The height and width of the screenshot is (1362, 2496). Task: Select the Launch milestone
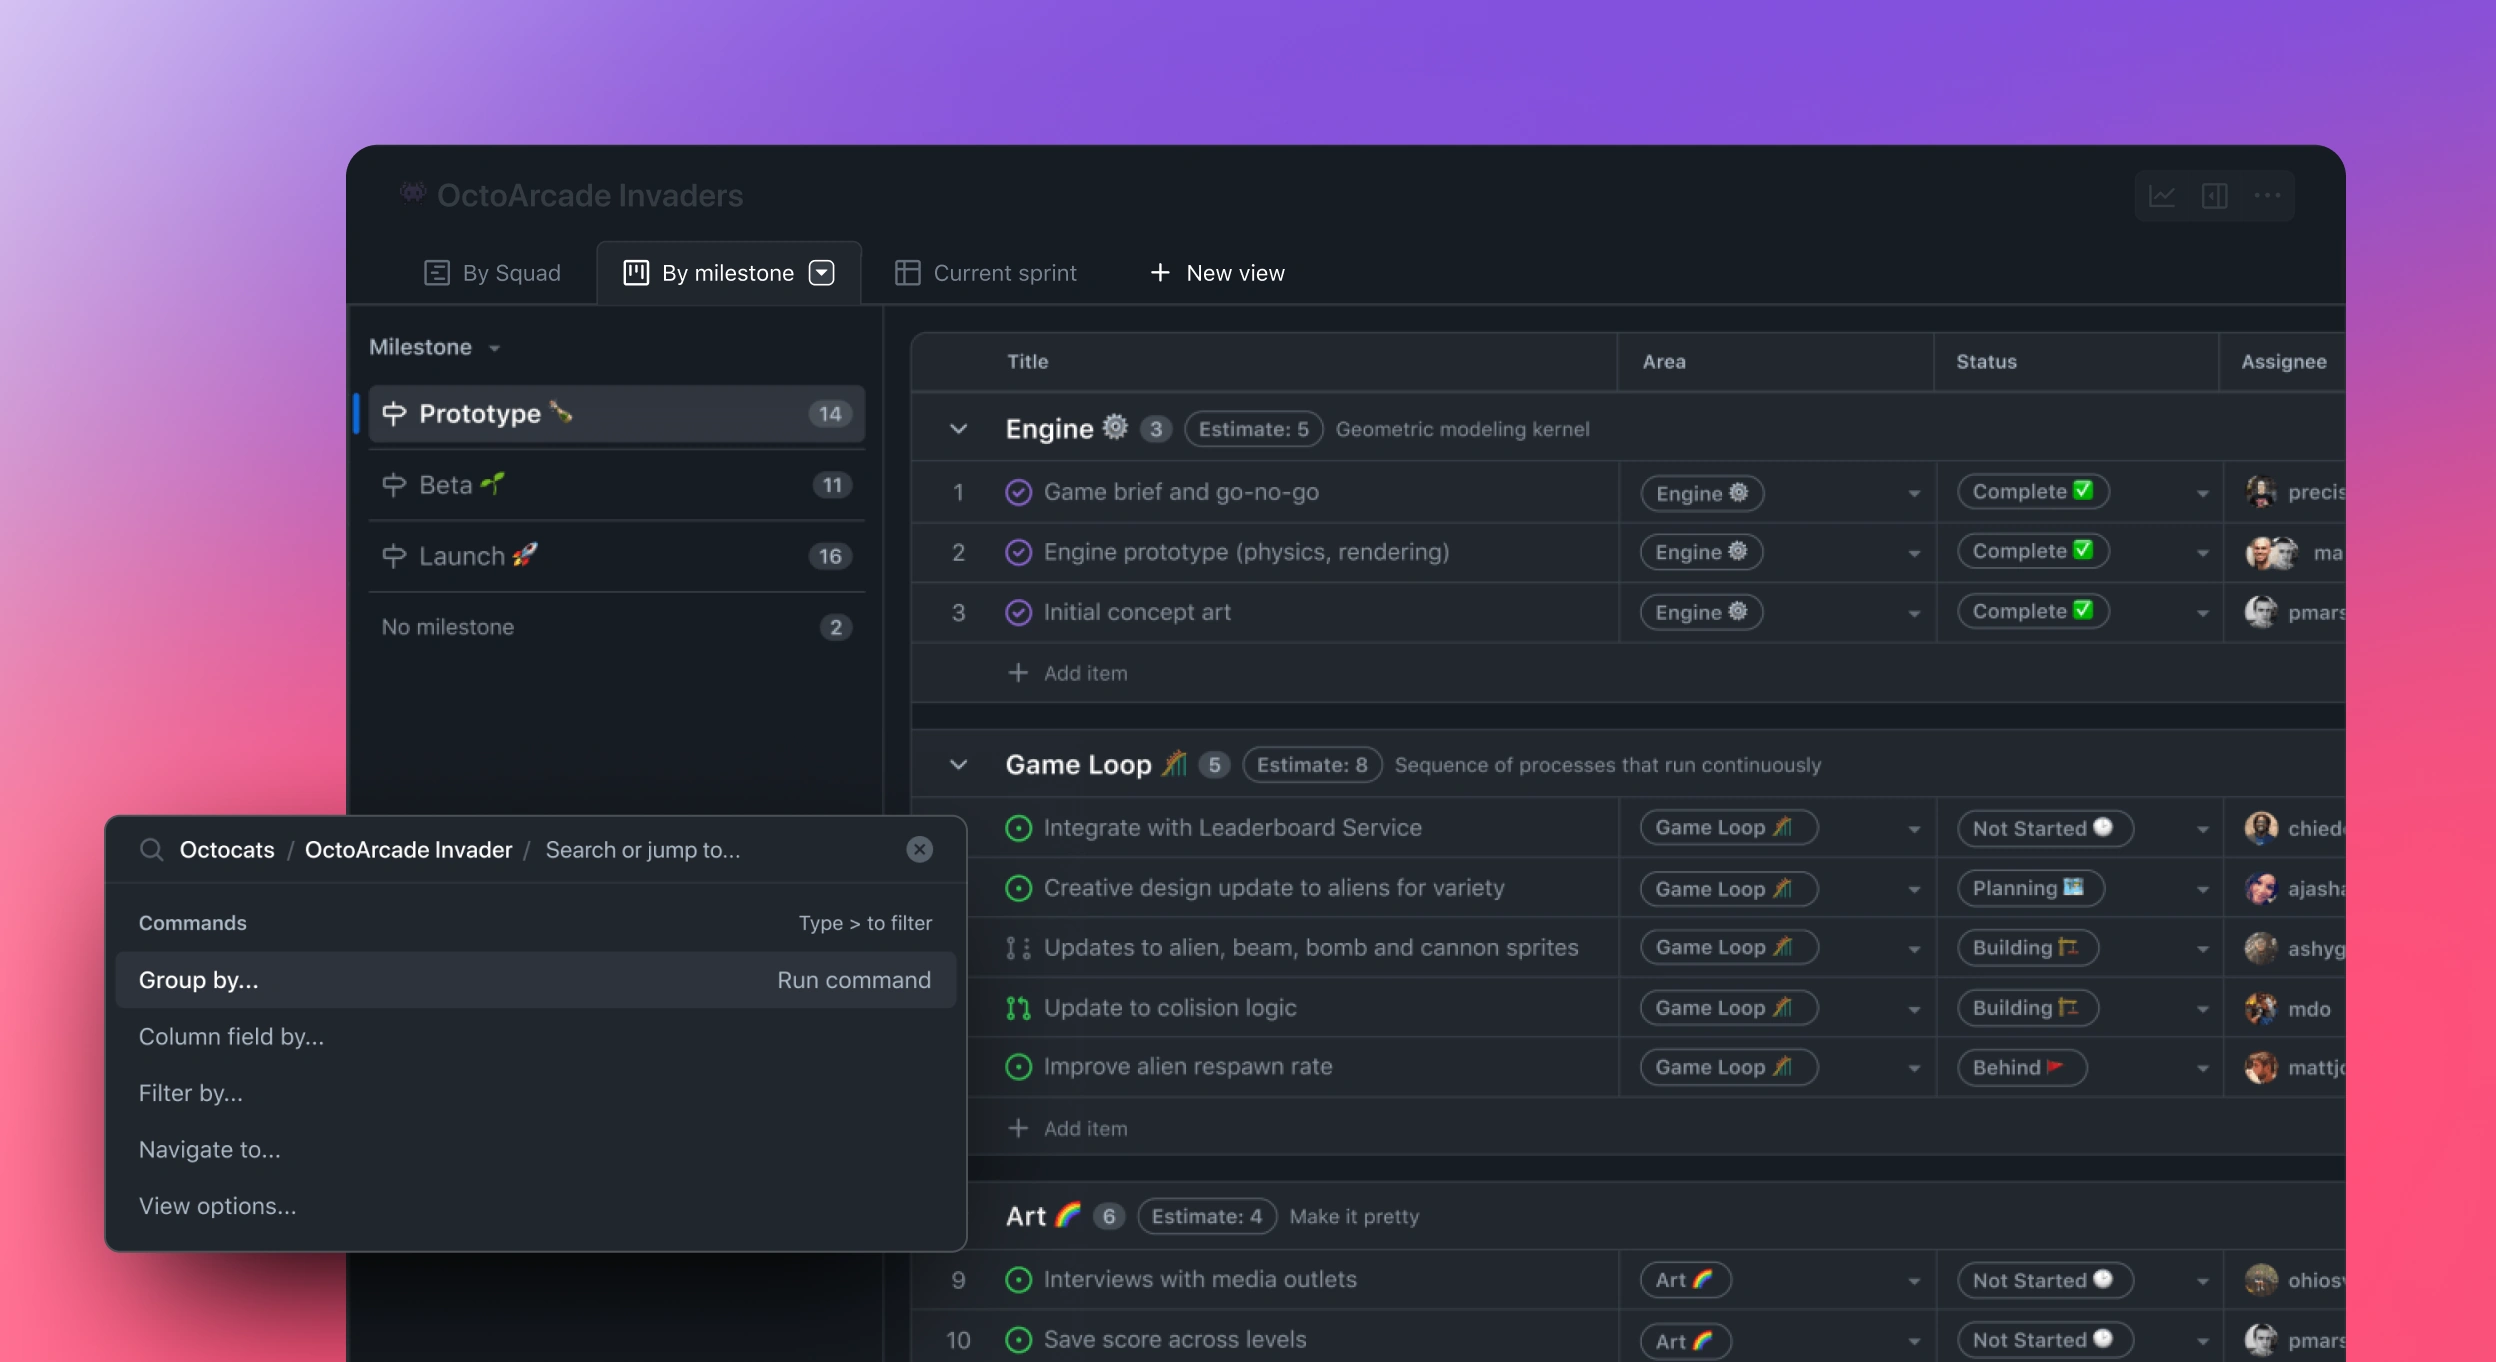pos(616,556)
